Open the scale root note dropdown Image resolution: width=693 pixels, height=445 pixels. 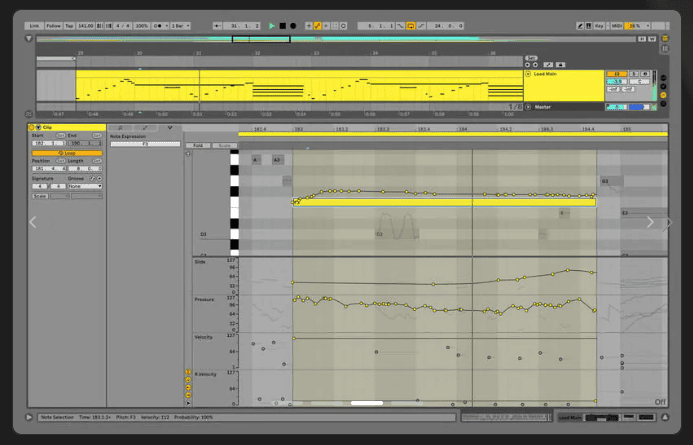coord(60,196)
